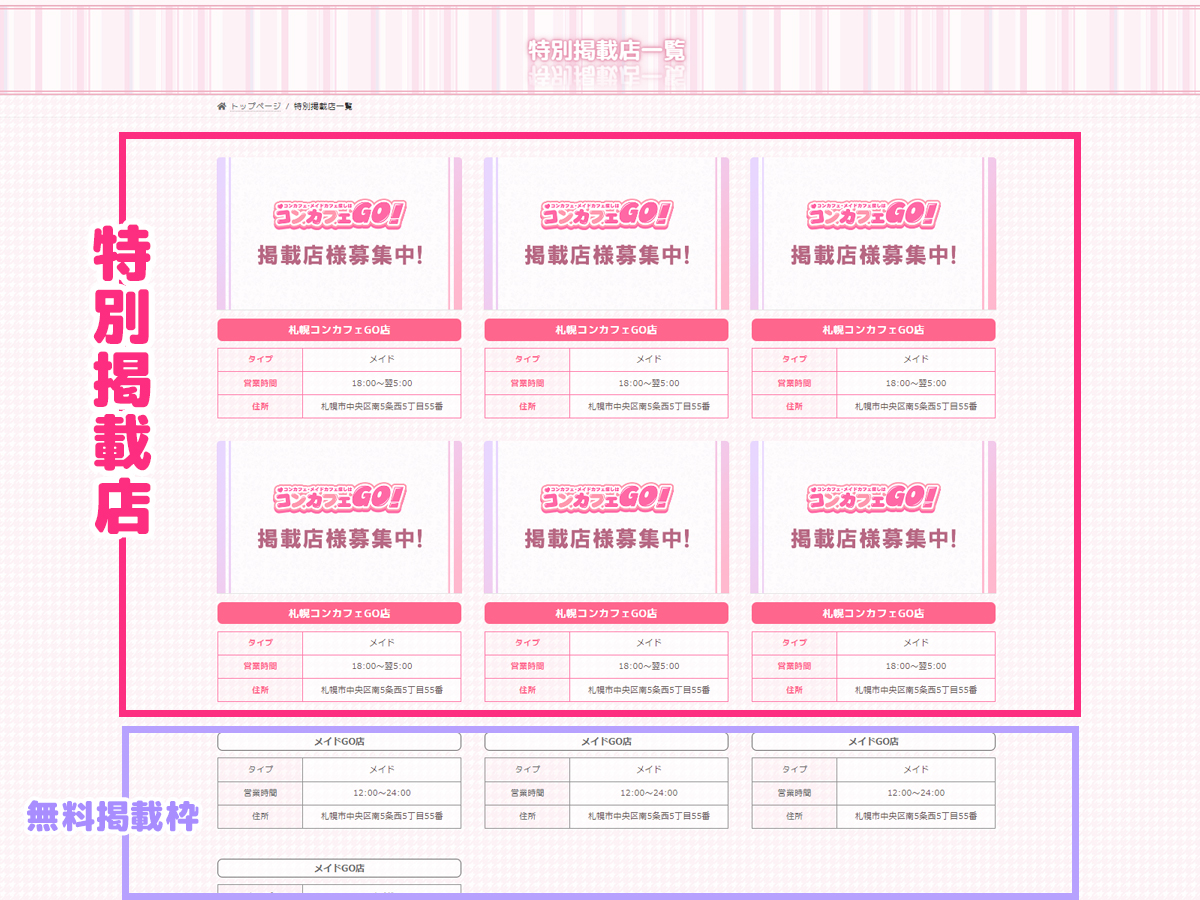Click the home icon in the breadcrumb
This screenshot has height=900, width=1200.
coord(222,106)
